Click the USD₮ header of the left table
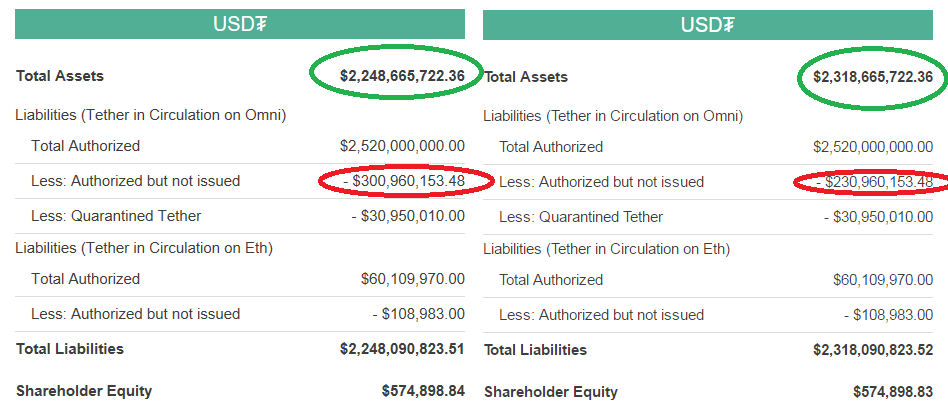This screenshot has height=413, width=948. pos(239,25)
